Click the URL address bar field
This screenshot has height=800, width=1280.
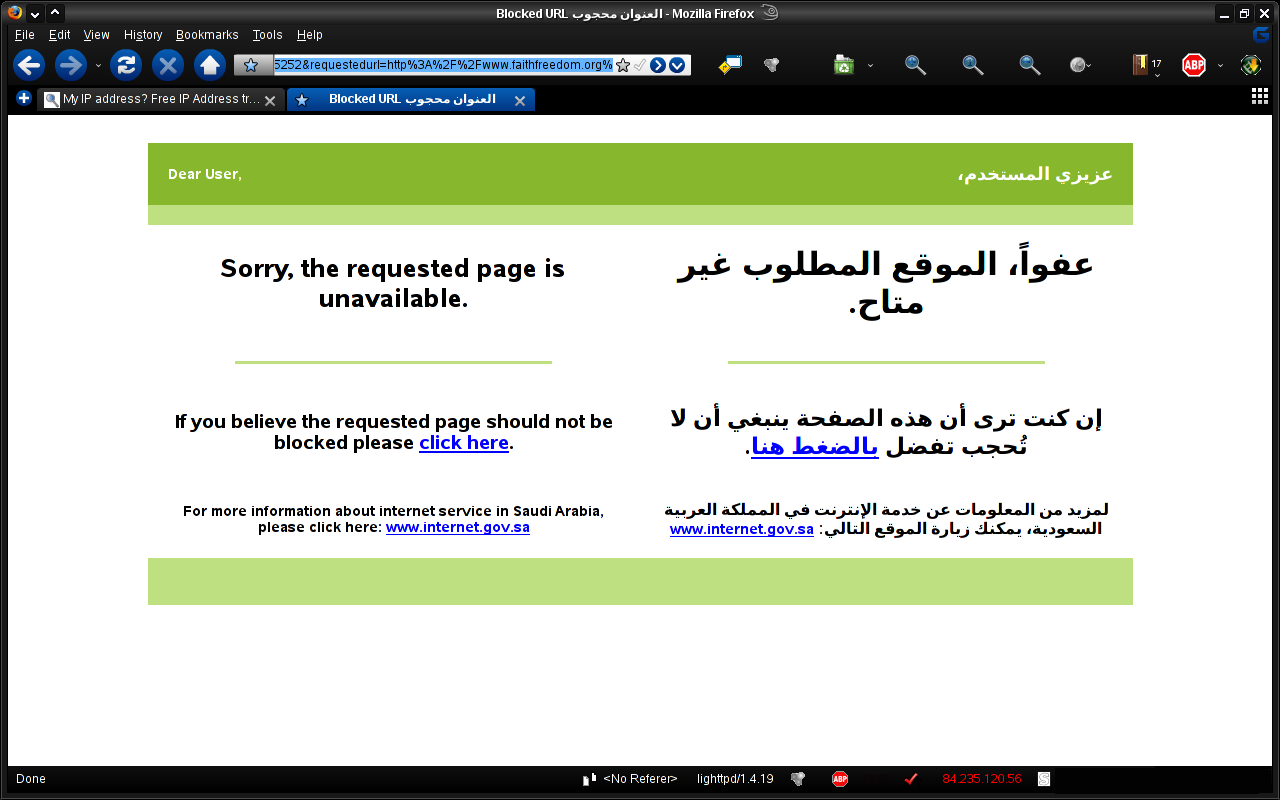(x=442, y=65)
